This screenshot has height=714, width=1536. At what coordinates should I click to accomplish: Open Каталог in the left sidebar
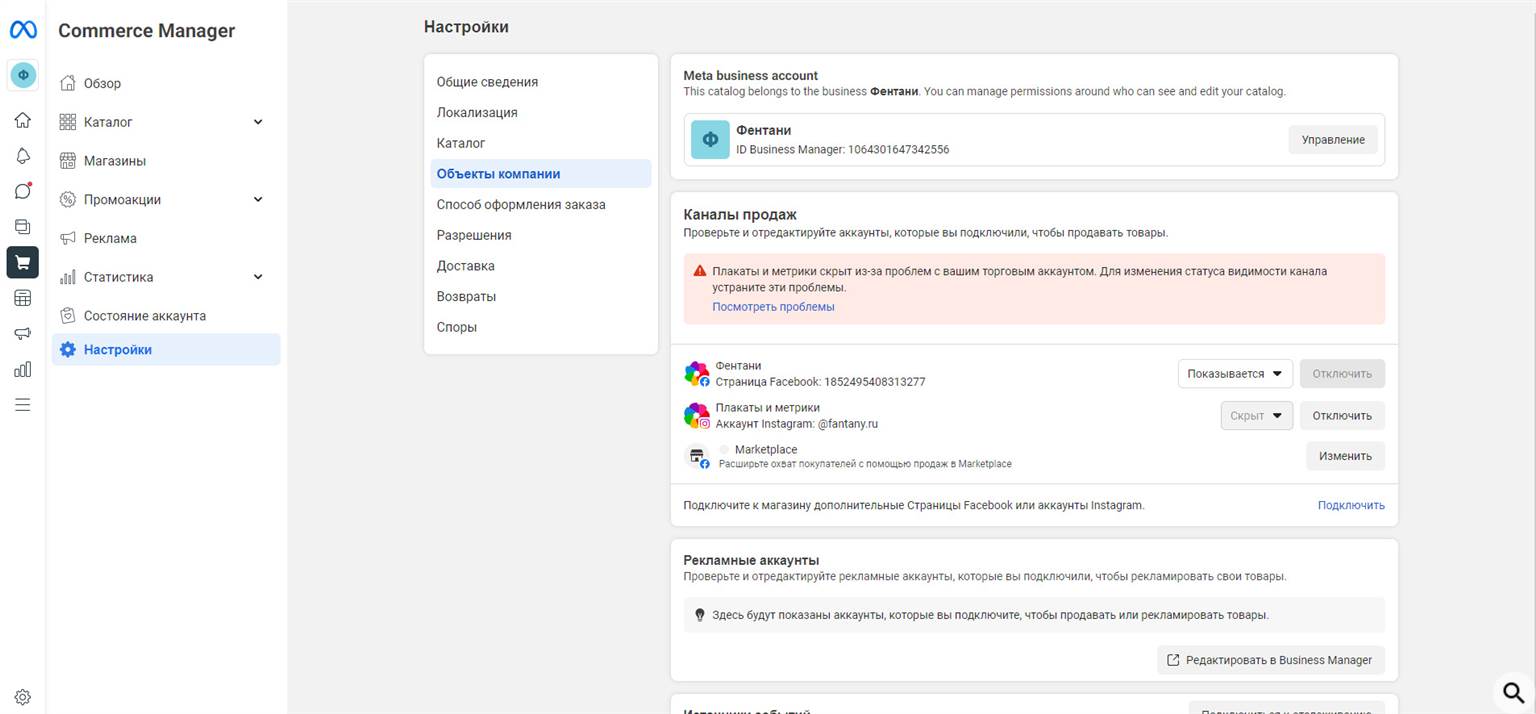pyautogui.click(x=166, y=122)
